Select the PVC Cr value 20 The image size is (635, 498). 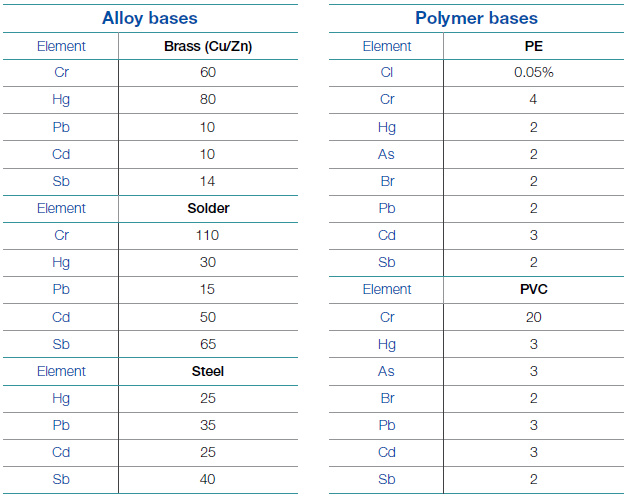(533, 317)
